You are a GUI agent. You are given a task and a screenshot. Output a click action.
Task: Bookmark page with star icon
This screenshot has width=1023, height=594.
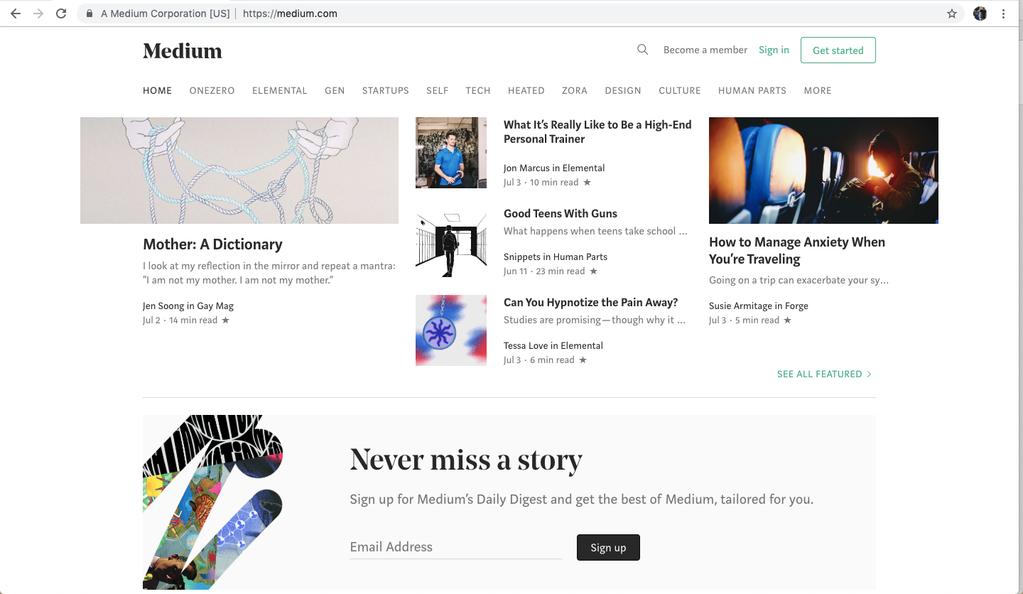tap(952, 13)
